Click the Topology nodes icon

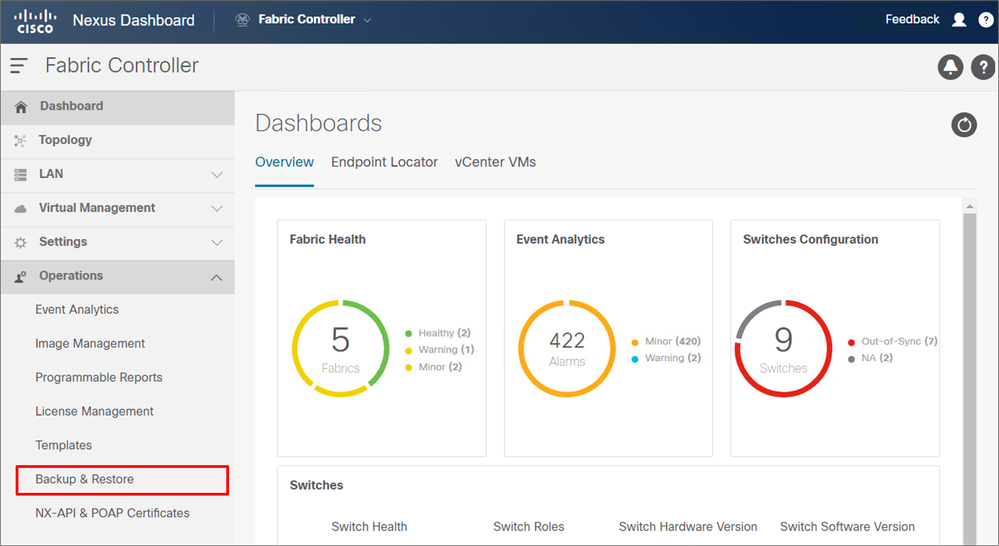pos(20,140)
